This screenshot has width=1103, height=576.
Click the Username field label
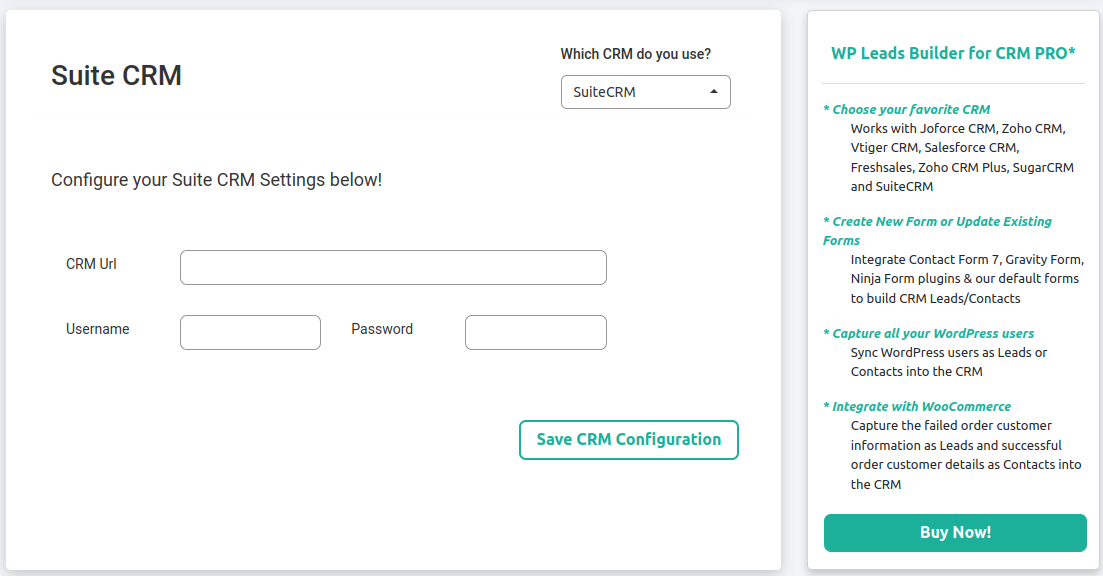point(98,328)
